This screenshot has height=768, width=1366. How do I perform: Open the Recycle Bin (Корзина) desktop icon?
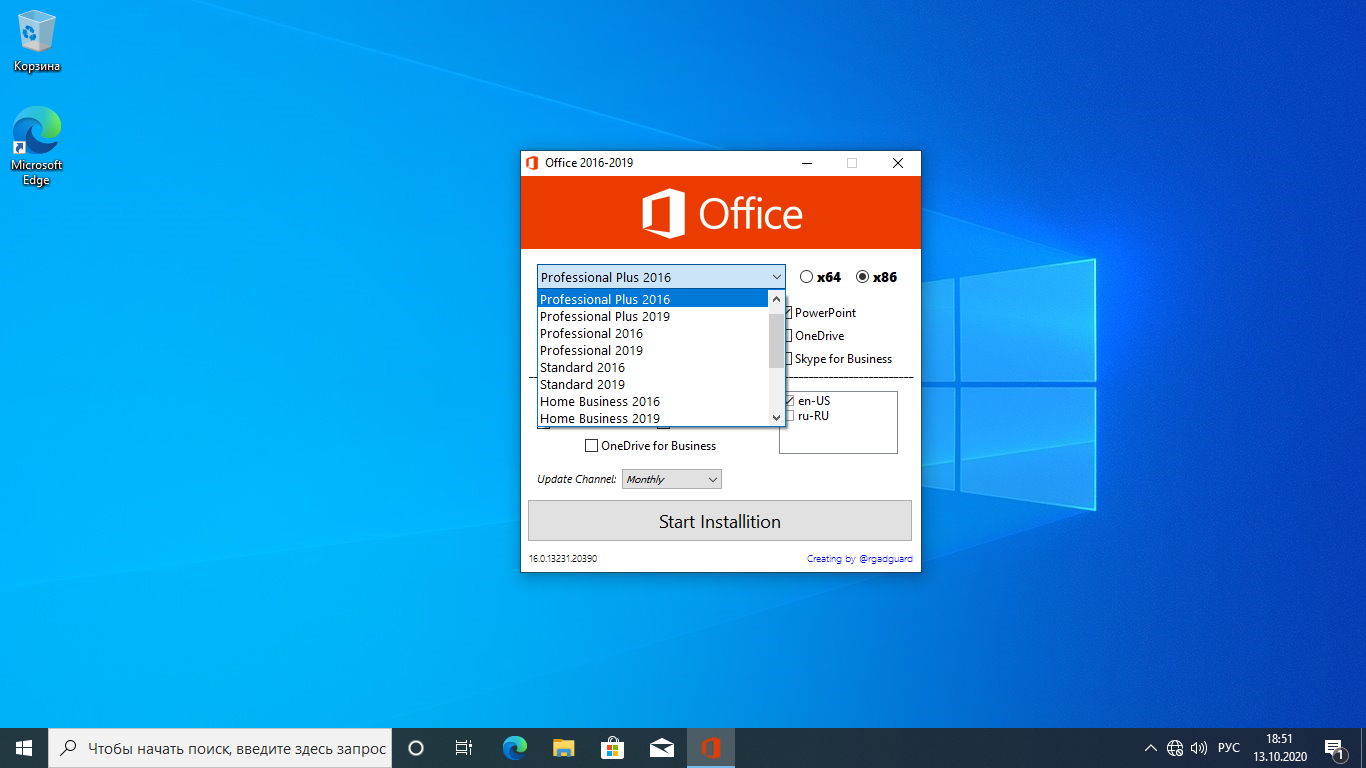point(37,42)
